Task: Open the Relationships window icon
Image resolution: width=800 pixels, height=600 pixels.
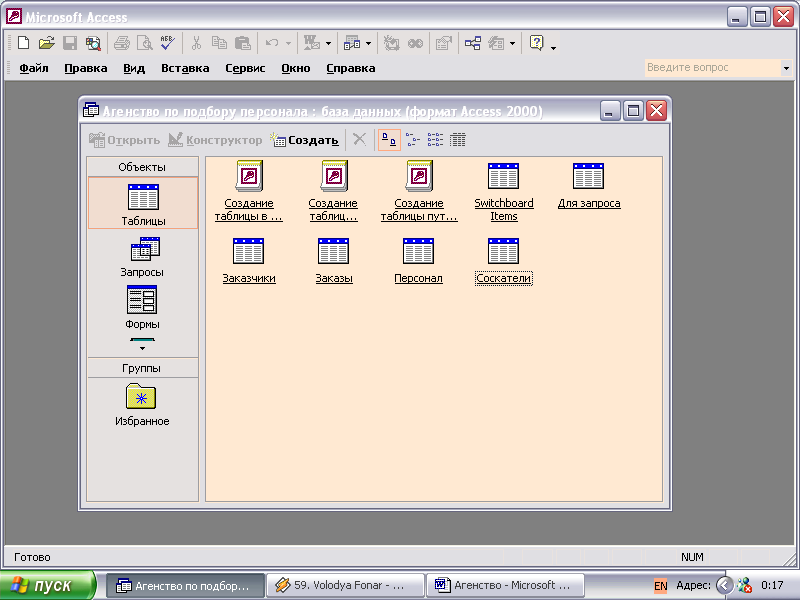Action: coord(472,43)
